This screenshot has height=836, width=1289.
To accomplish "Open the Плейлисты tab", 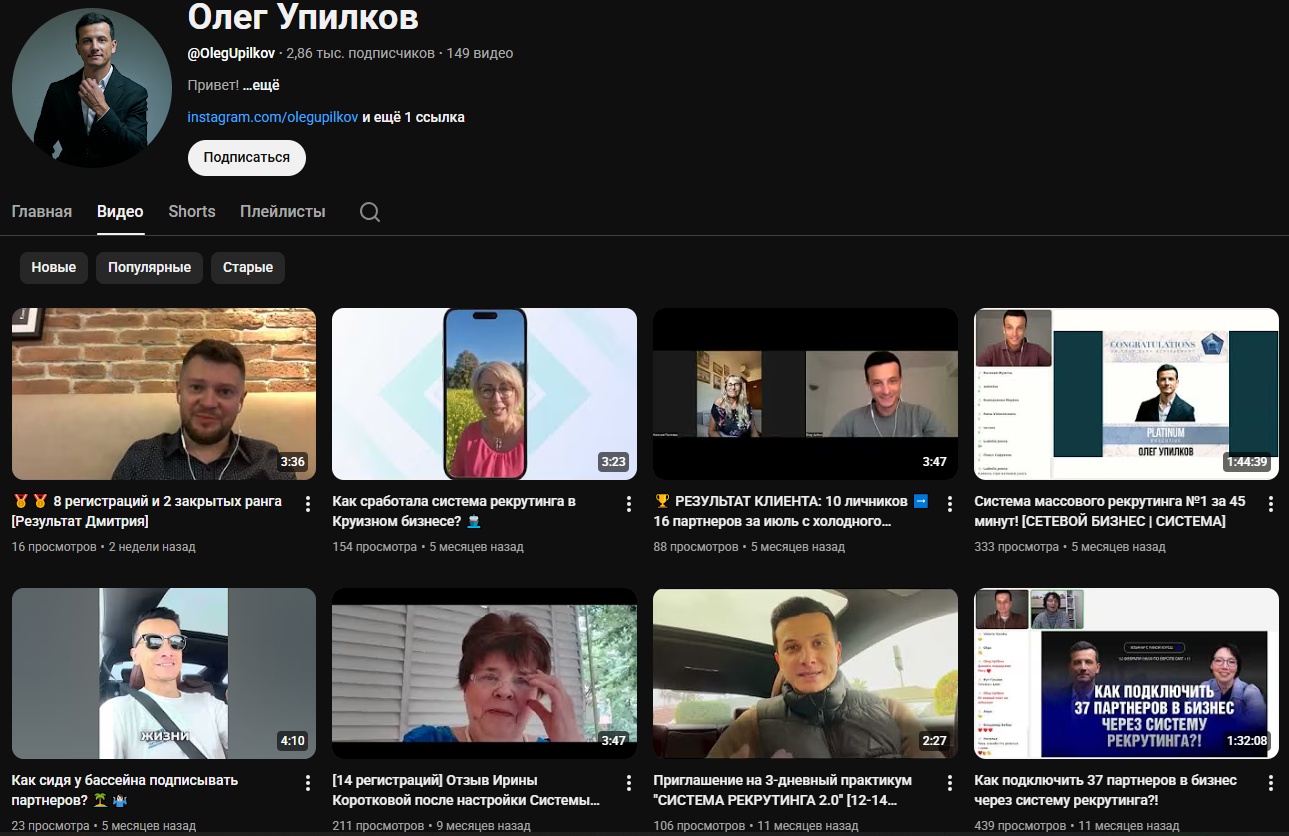I will [283, 212].
